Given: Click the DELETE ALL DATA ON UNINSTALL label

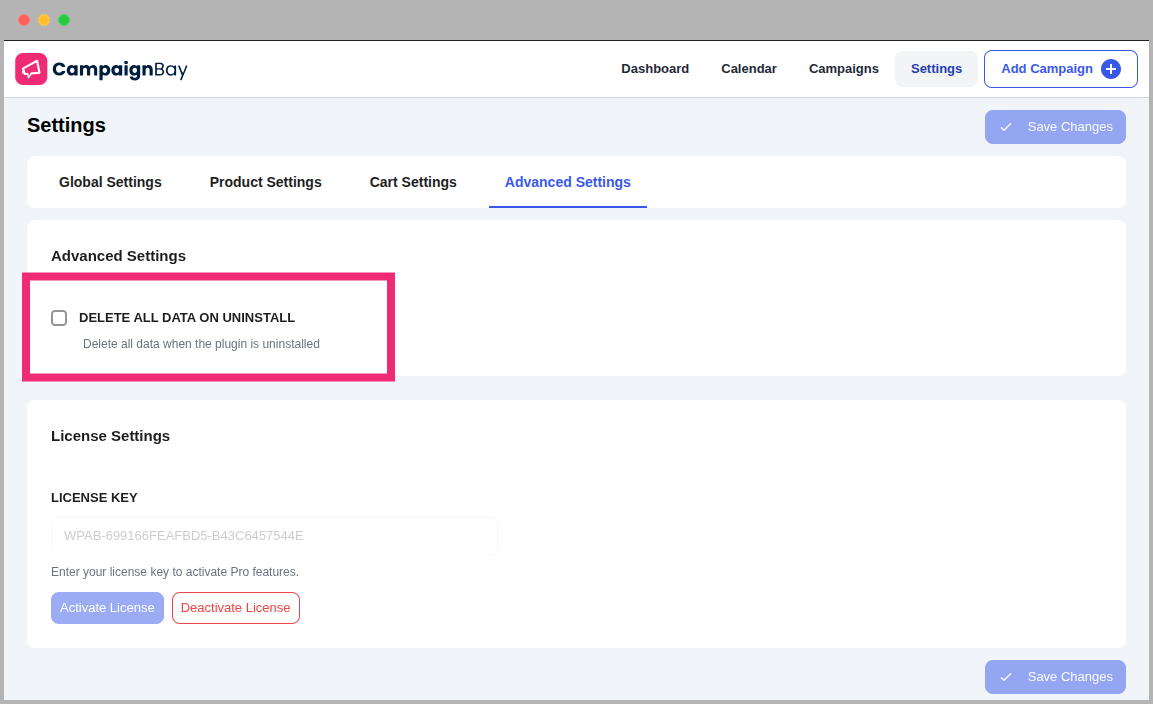Looking at the screenshot, I should [x=187, y=318].
